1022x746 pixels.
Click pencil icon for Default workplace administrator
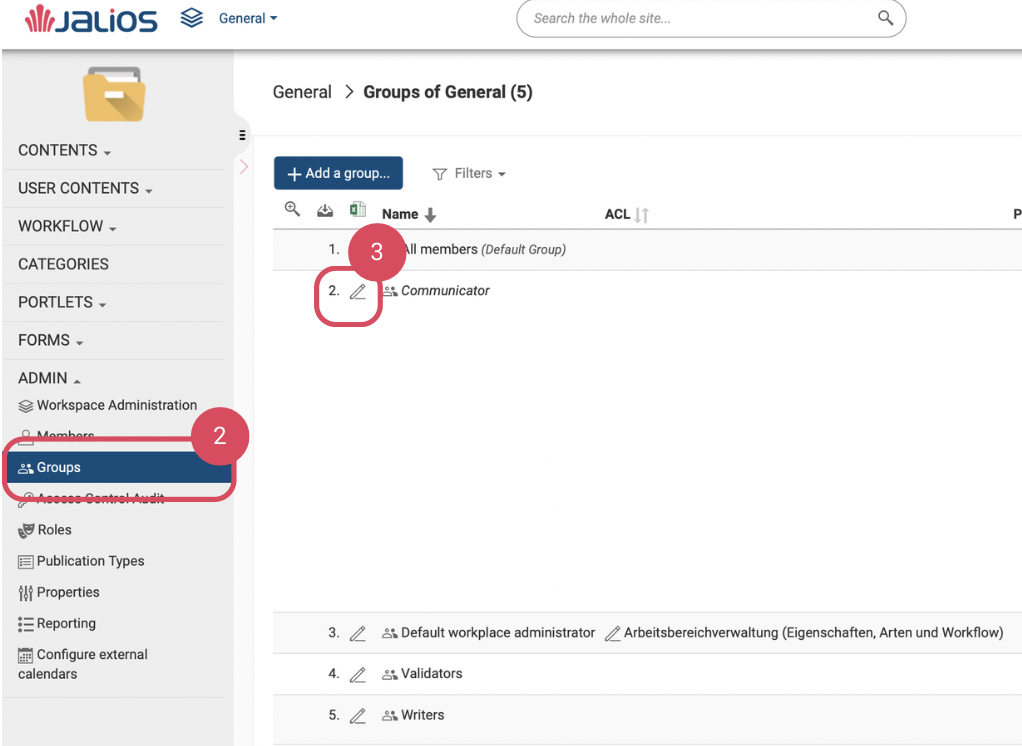coord(358,633)
